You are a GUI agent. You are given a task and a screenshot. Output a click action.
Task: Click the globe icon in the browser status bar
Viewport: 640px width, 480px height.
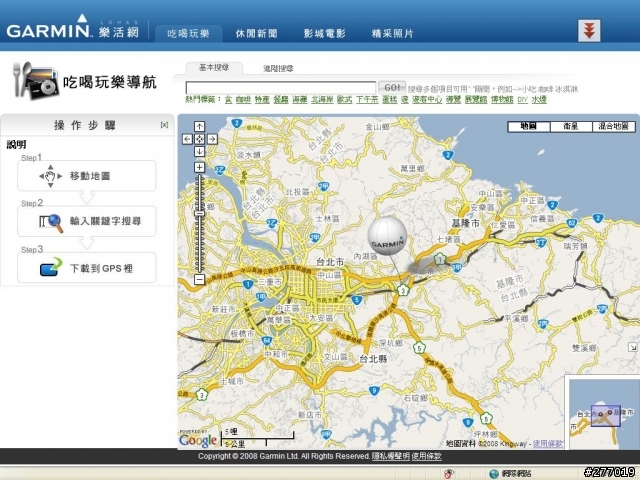[494, 473]
